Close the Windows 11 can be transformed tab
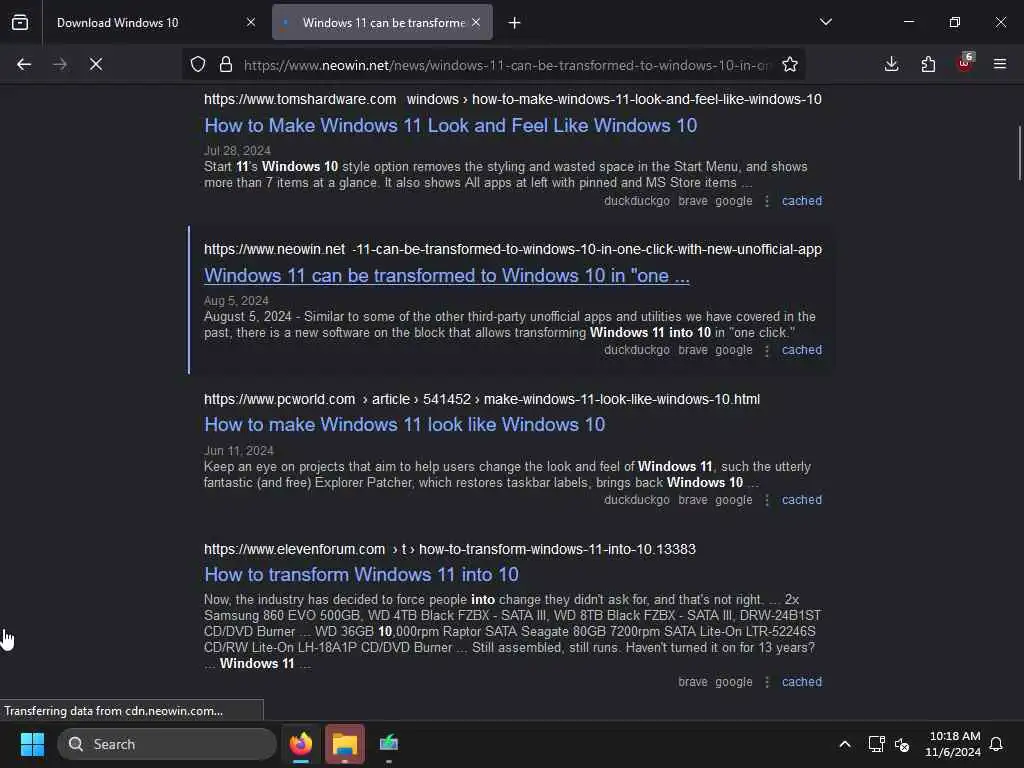This screenshot has height=768, width=1024. 476,23
